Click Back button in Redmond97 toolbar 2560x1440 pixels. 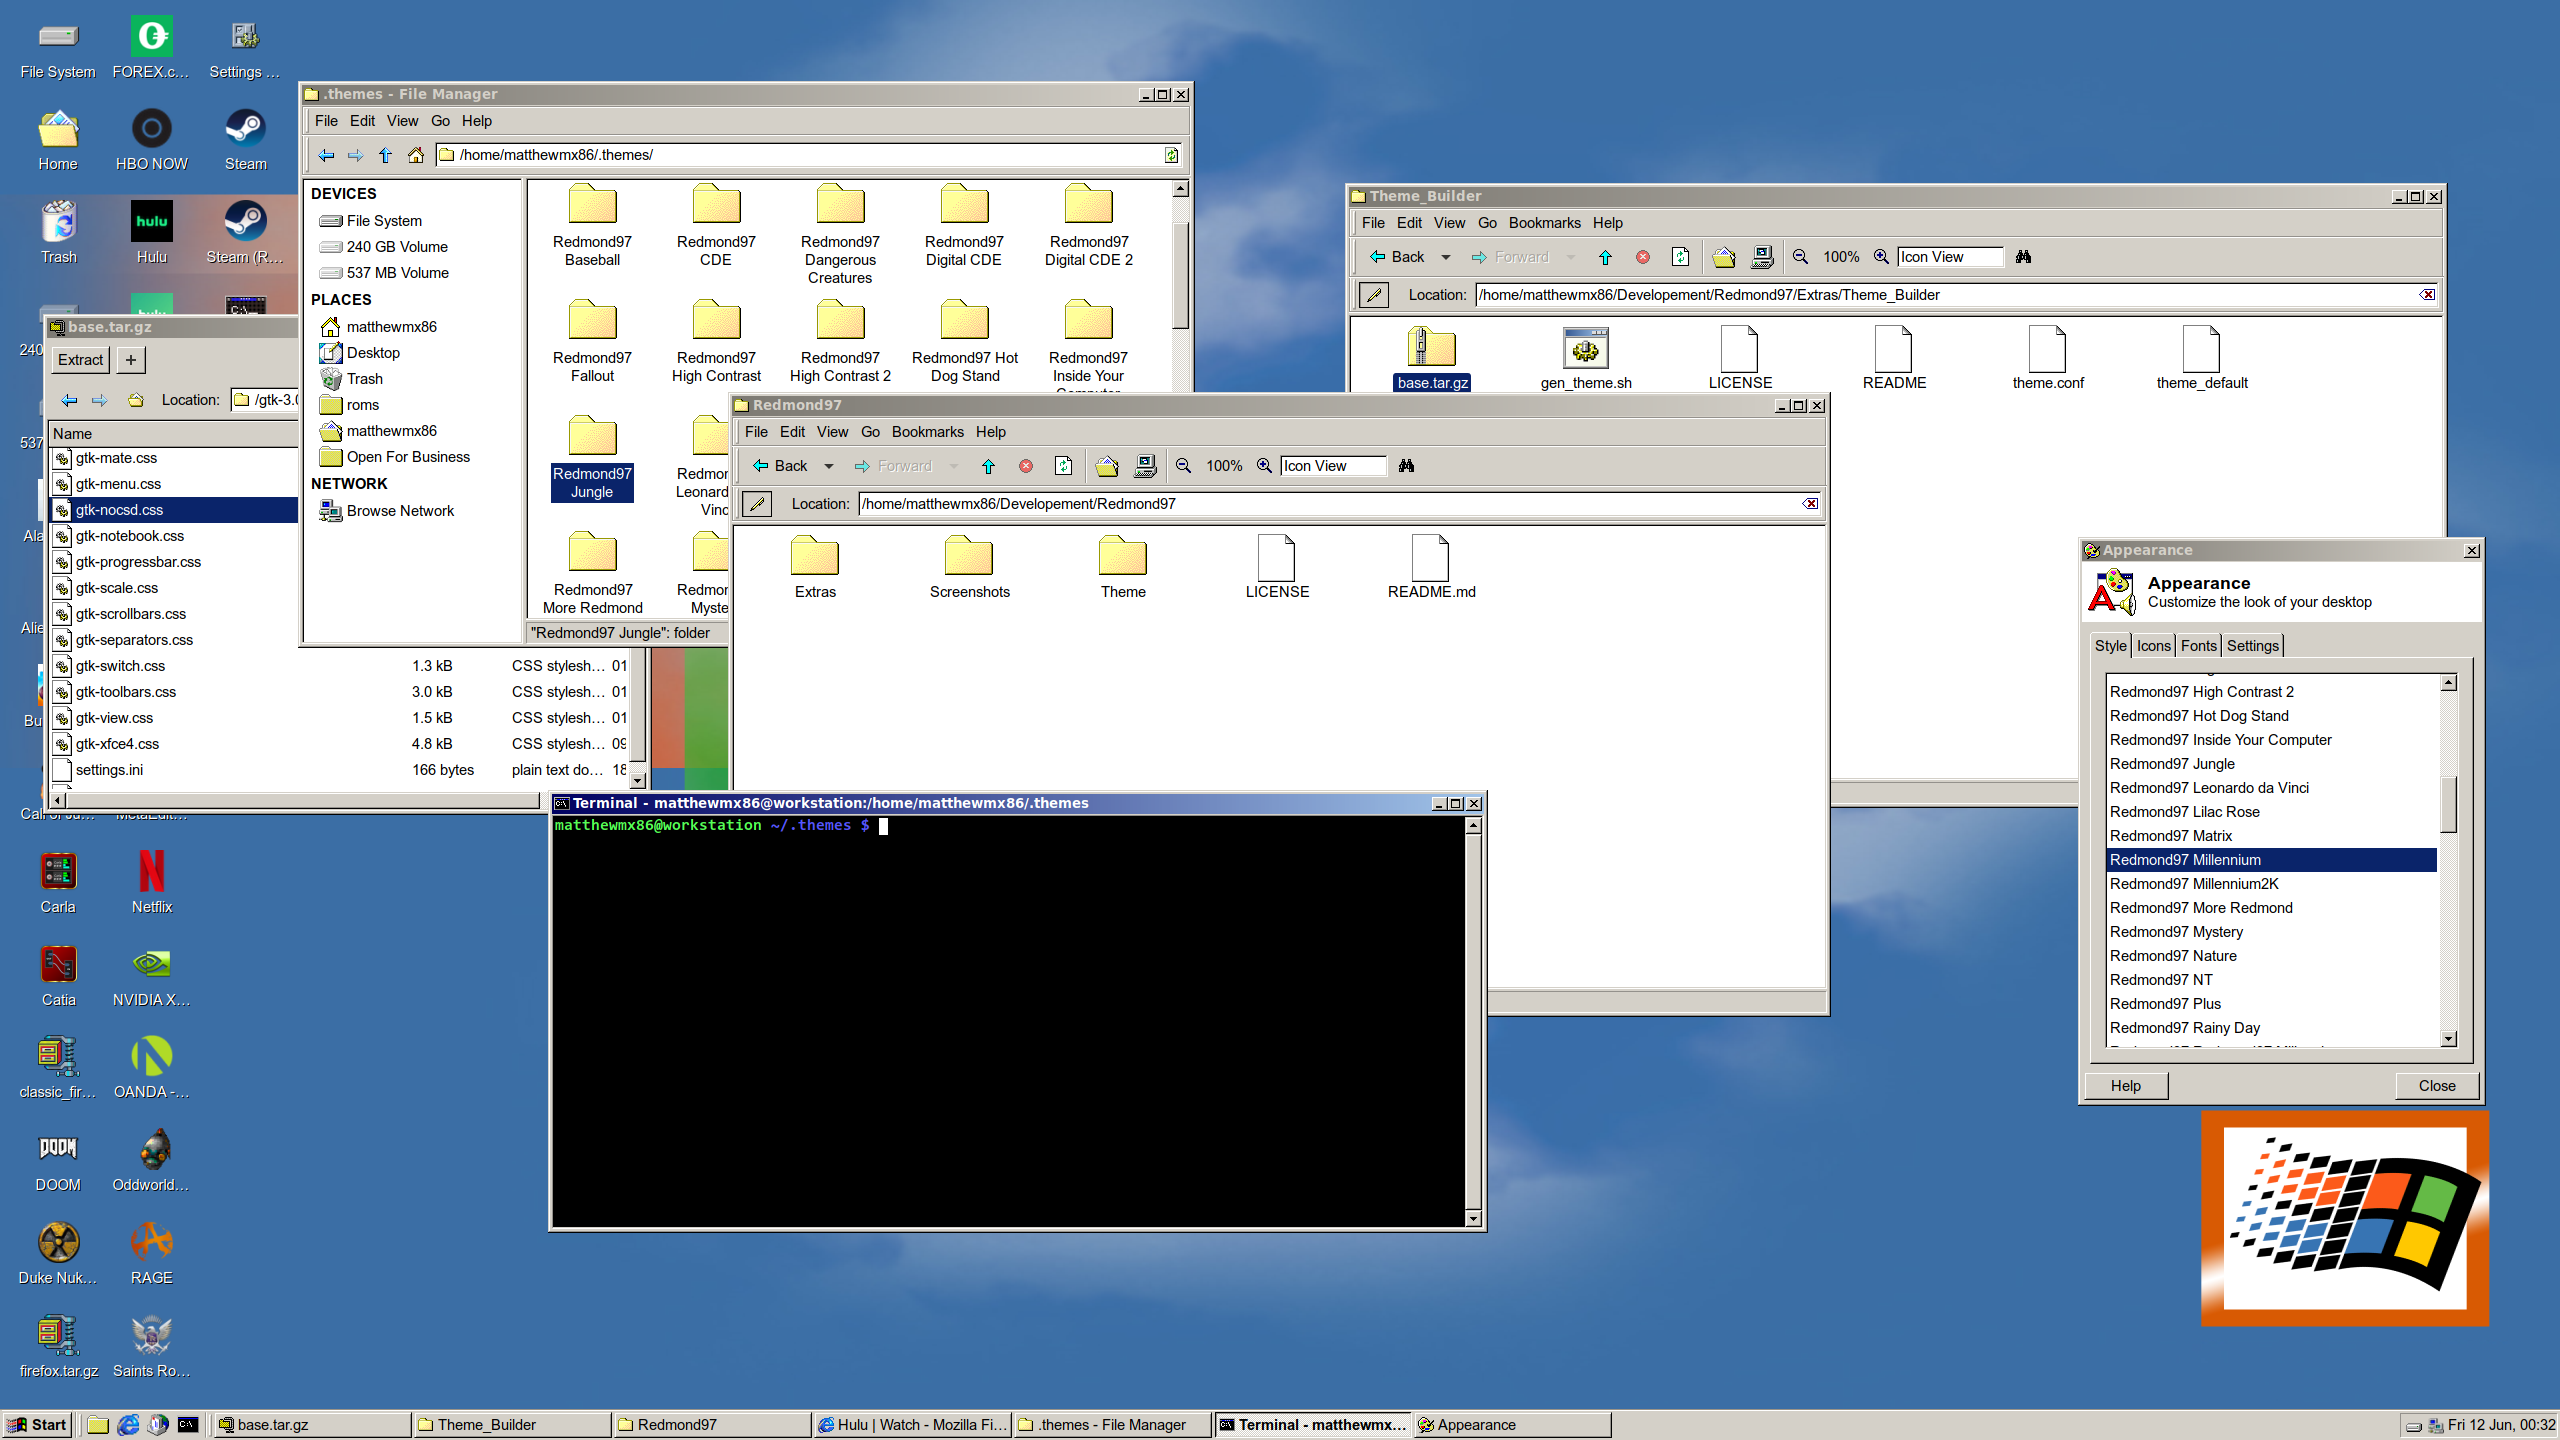click(x=781, y=466)
